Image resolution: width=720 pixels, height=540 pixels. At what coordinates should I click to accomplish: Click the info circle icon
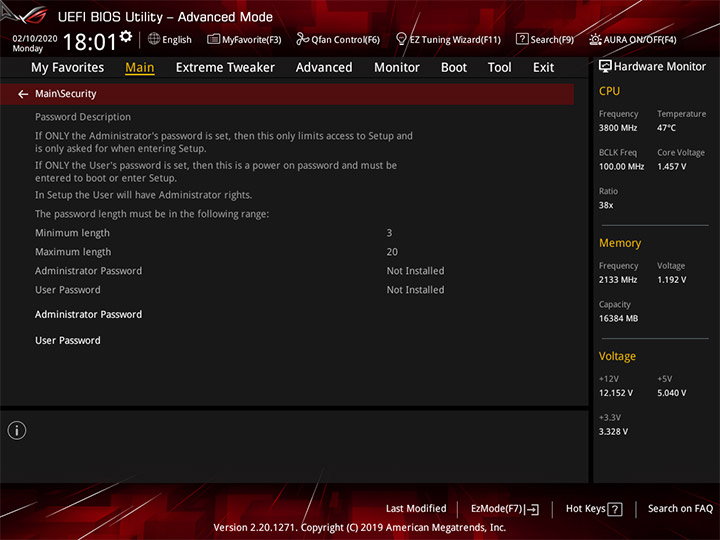pos(17,430)
